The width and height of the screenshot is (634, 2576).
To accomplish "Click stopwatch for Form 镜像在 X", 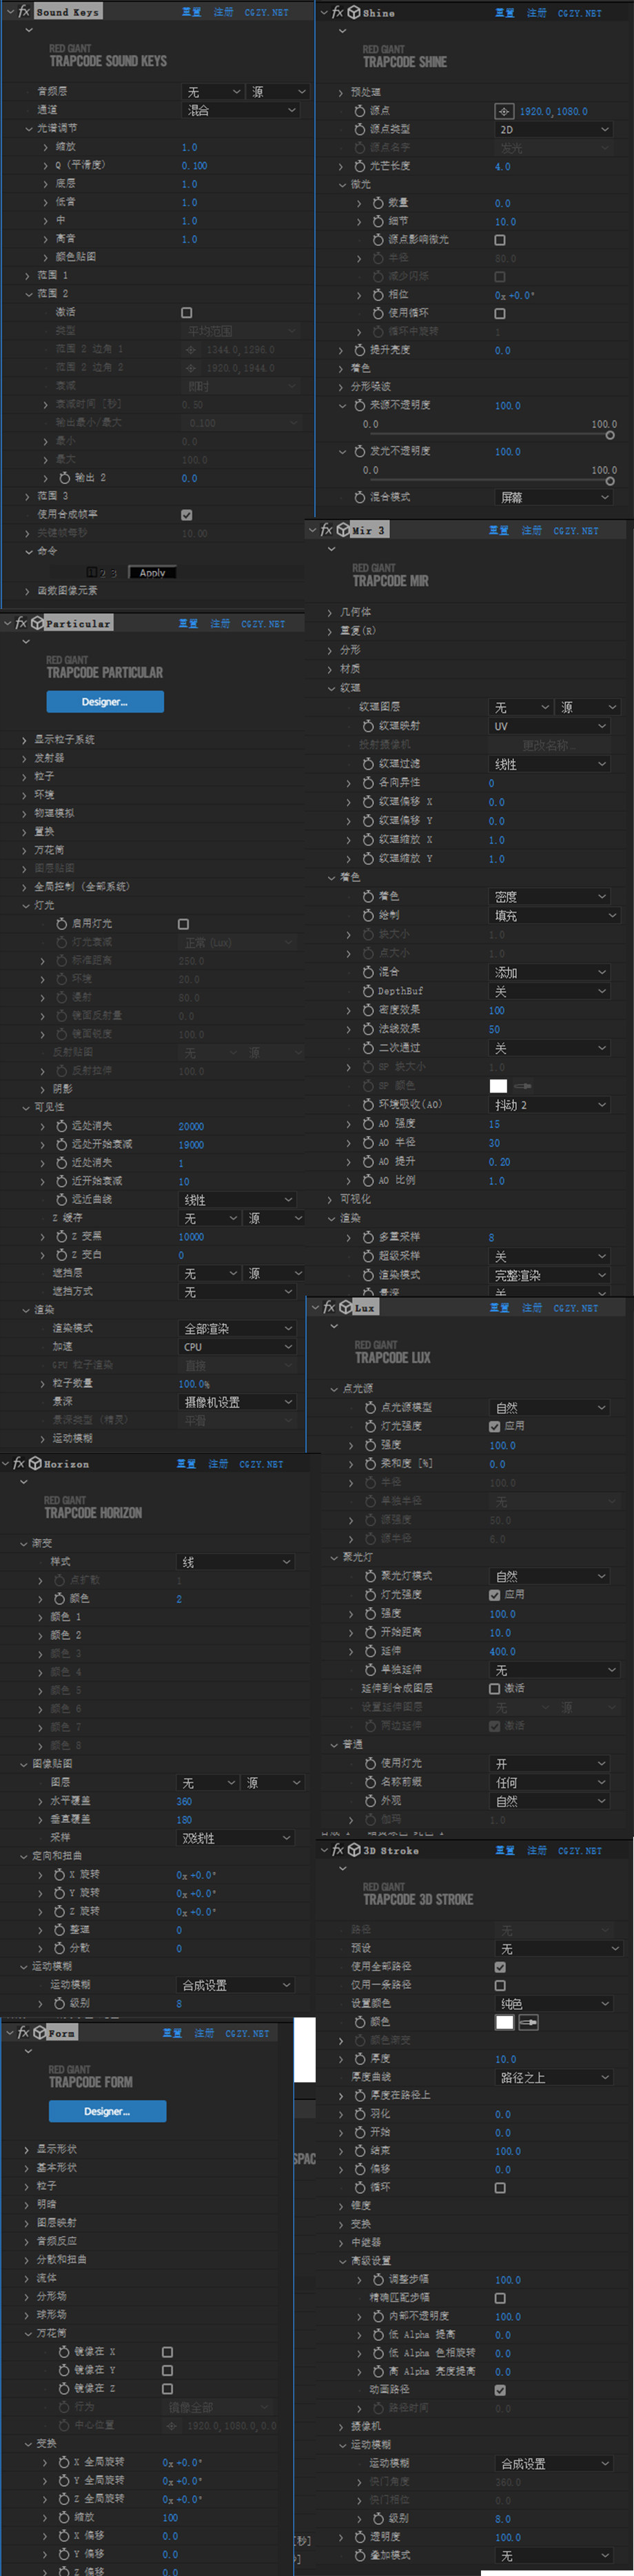I will click(x=64, y=2352).
